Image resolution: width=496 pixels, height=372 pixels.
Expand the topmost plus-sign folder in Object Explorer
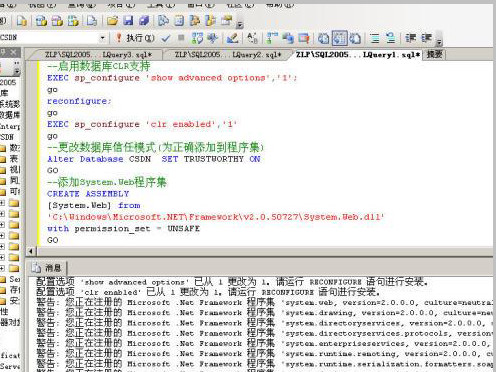click(x=2, y=203)
